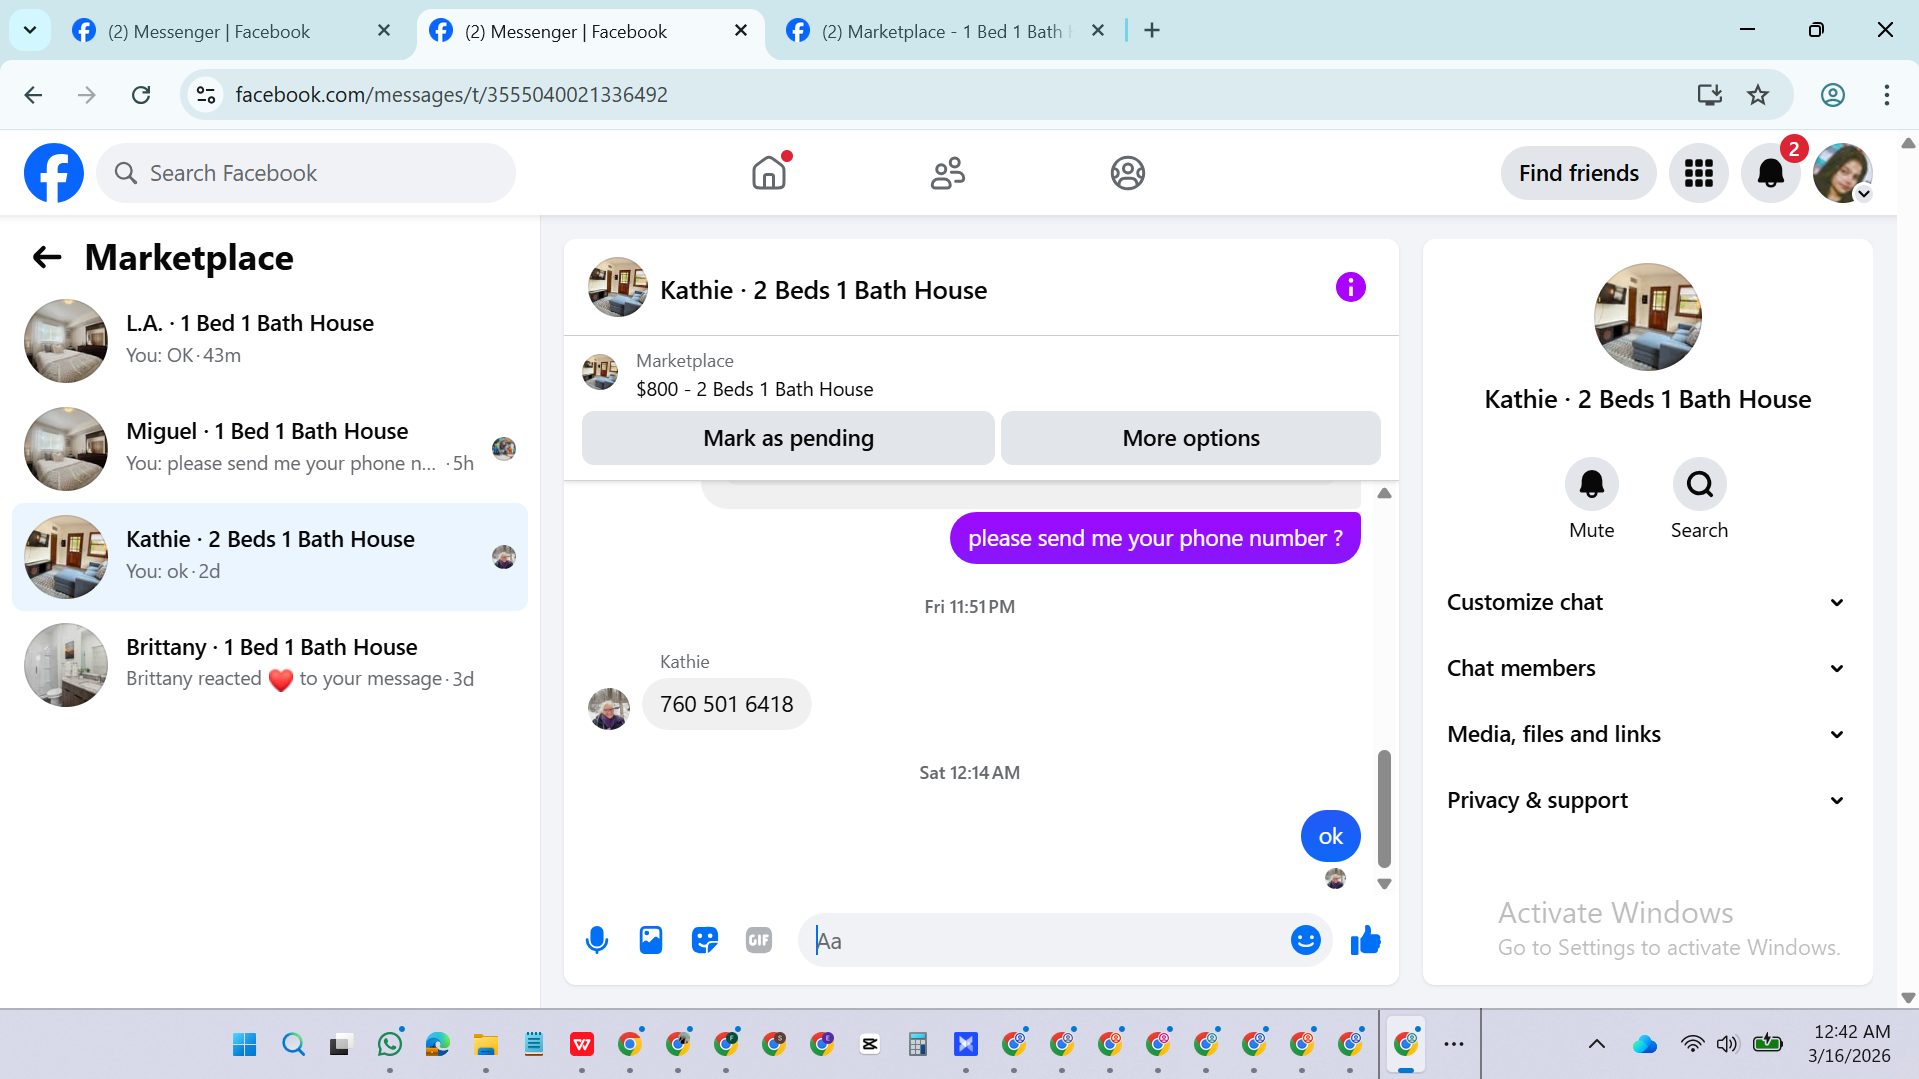Open the Facebook menu grid icon
This screenshot has width=1919, height=1079.
1698,173
